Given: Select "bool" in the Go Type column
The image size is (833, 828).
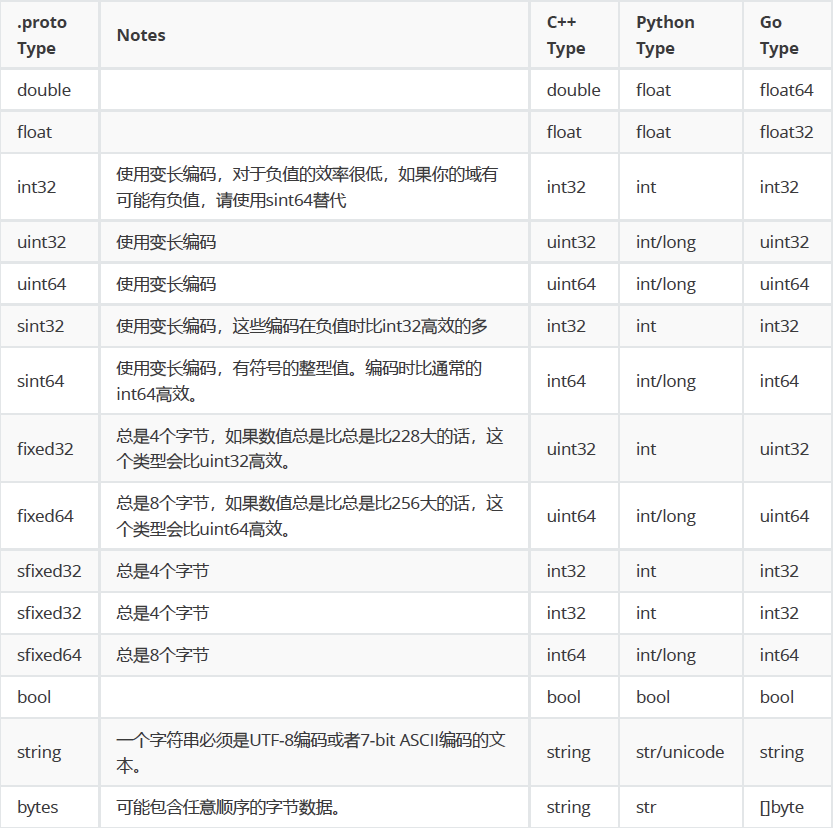Looking at the screenshot, I should pyautogui.click(x=777, y=697).
